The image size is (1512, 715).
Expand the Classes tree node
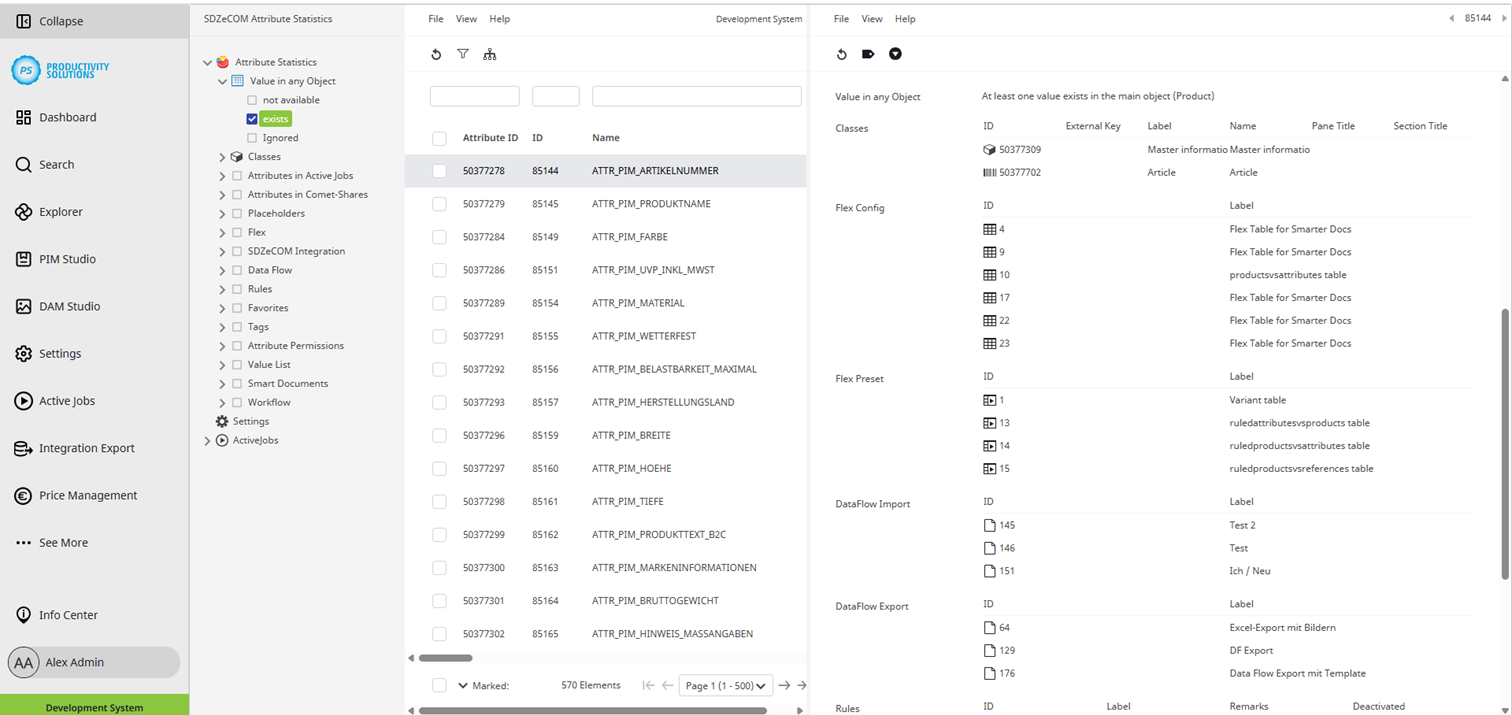pyautogui.click(x=221, y=156)
